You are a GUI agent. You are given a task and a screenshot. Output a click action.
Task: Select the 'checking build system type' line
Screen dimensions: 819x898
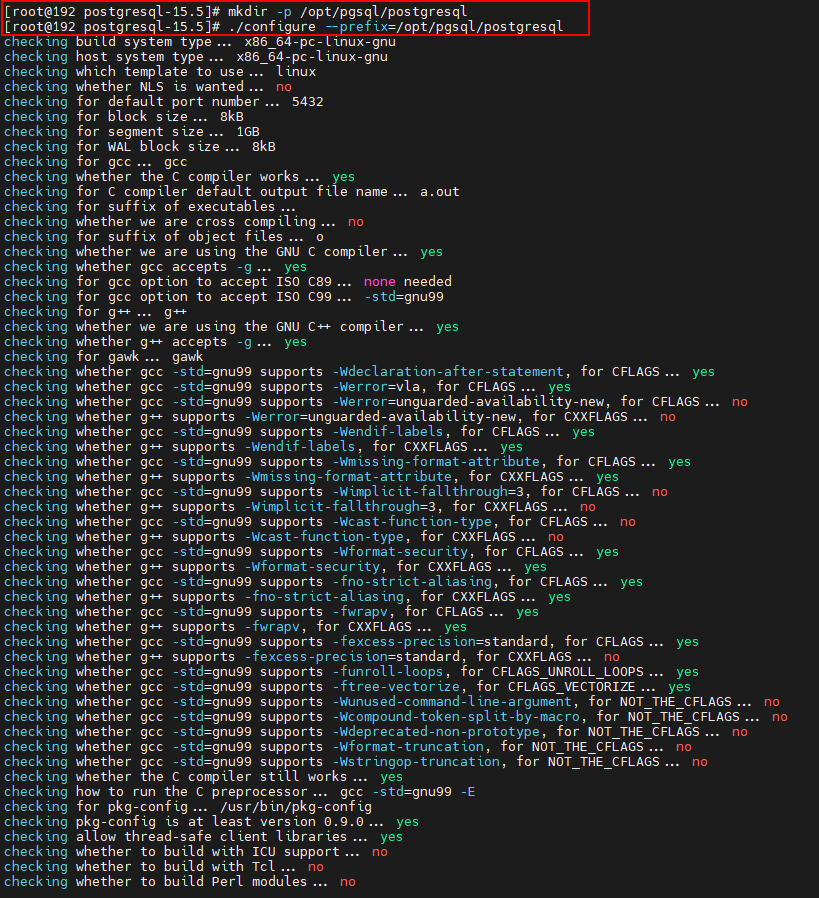[x=200, y=42]
